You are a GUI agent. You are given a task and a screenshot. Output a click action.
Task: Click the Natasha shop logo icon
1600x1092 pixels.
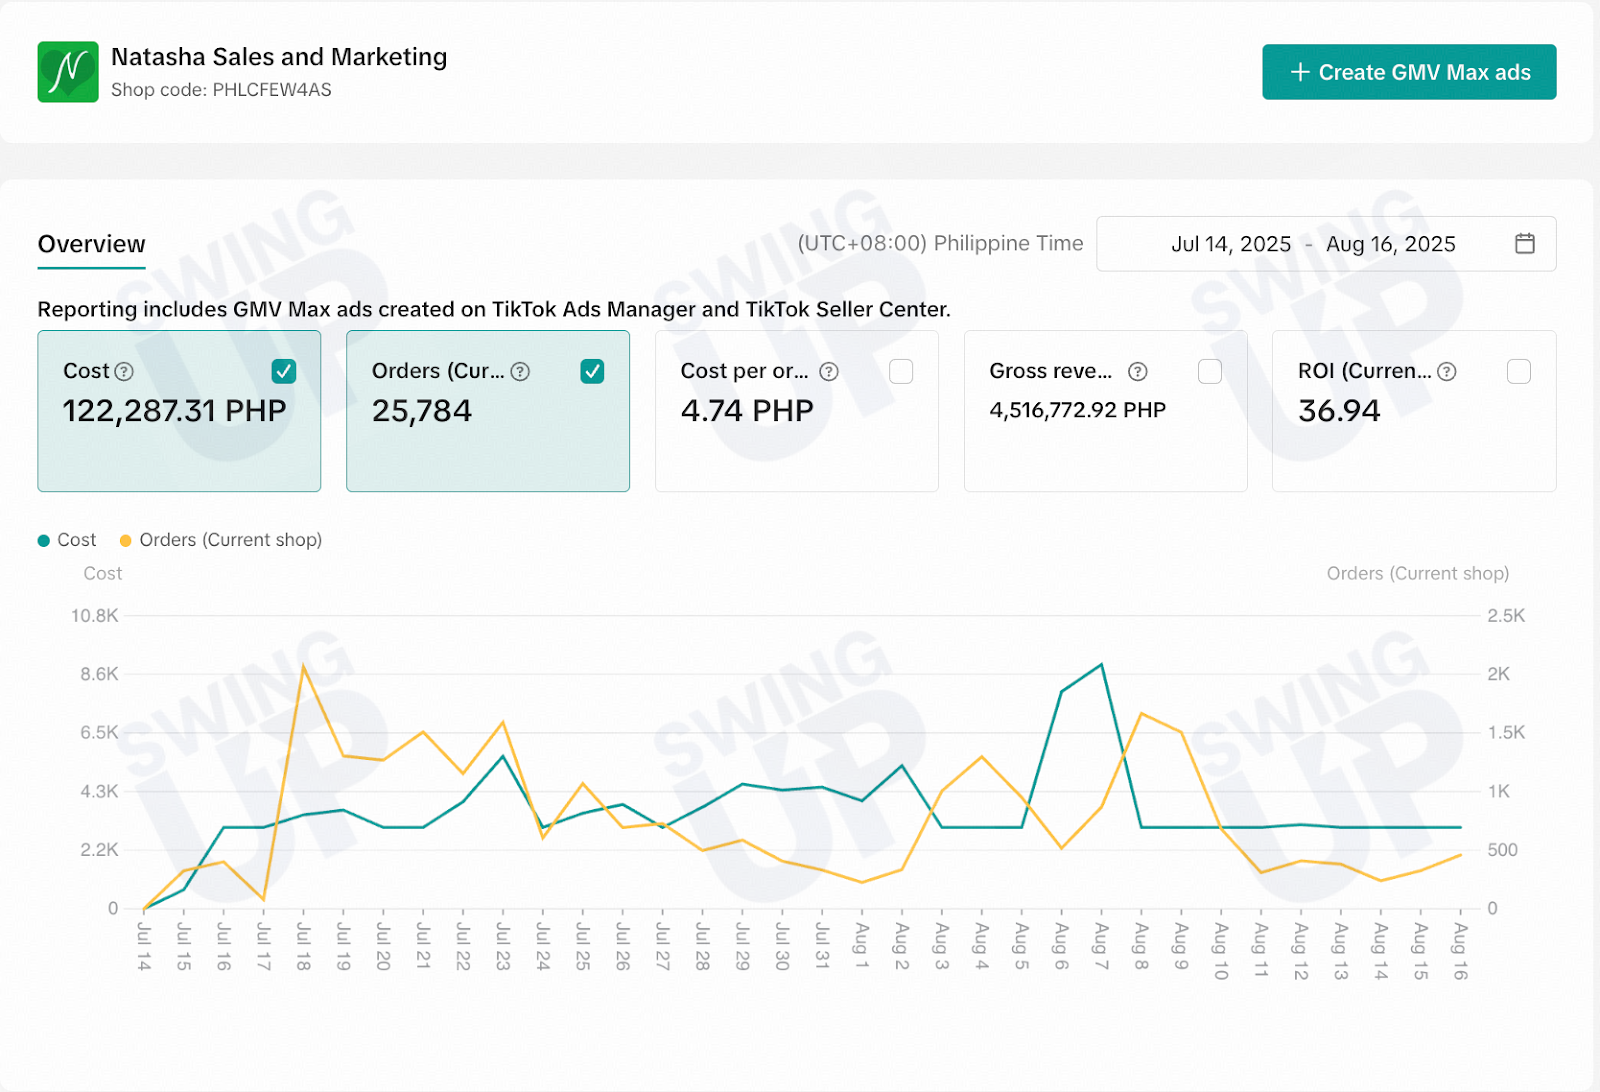(68, 72)
